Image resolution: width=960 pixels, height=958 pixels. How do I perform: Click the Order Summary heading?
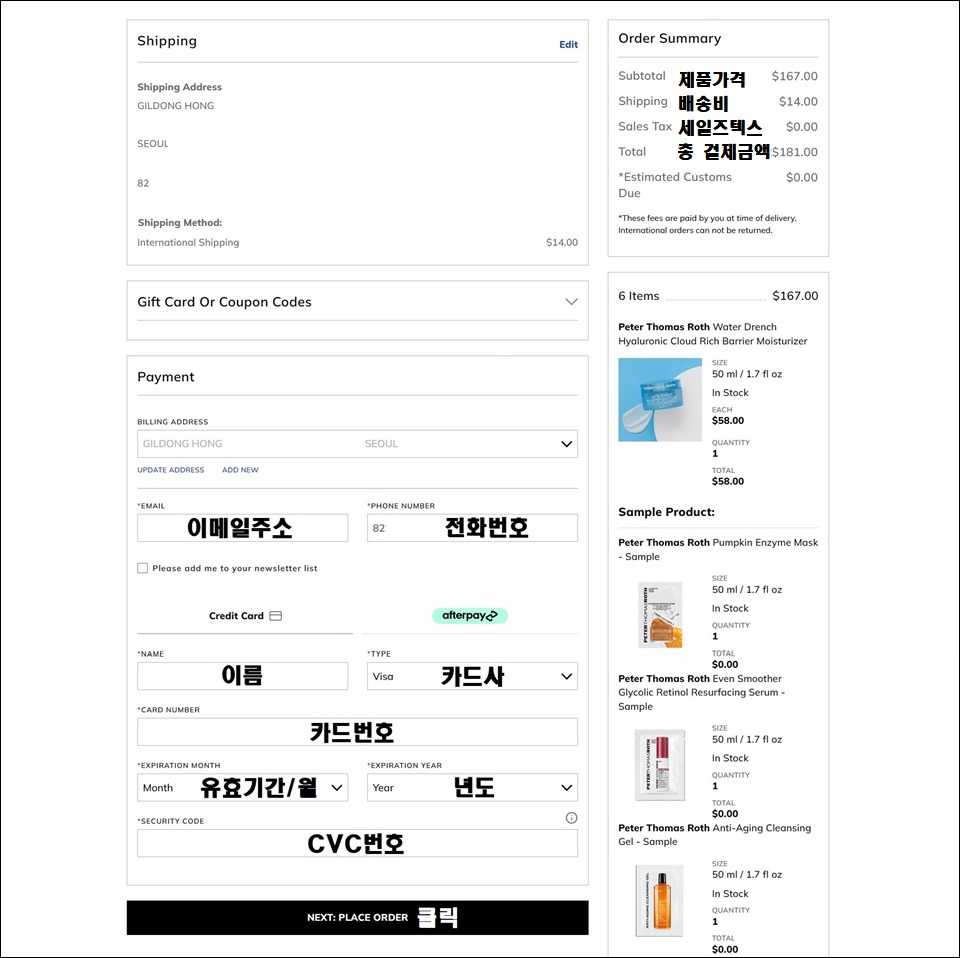[669, 38]
